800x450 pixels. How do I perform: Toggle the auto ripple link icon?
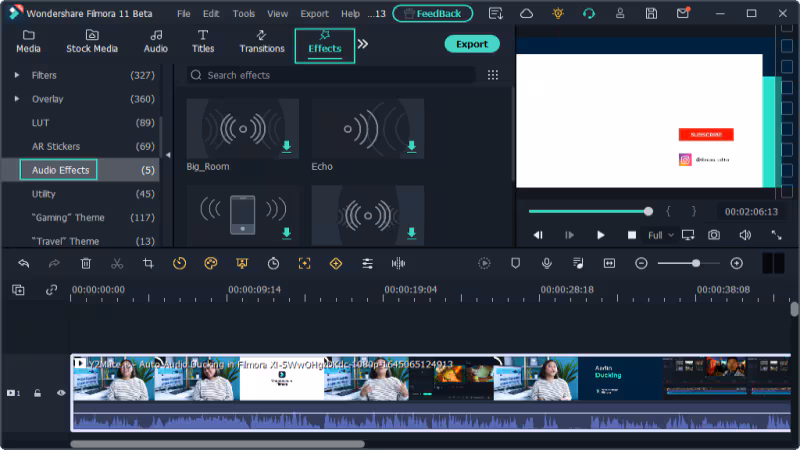coord(51,290)
